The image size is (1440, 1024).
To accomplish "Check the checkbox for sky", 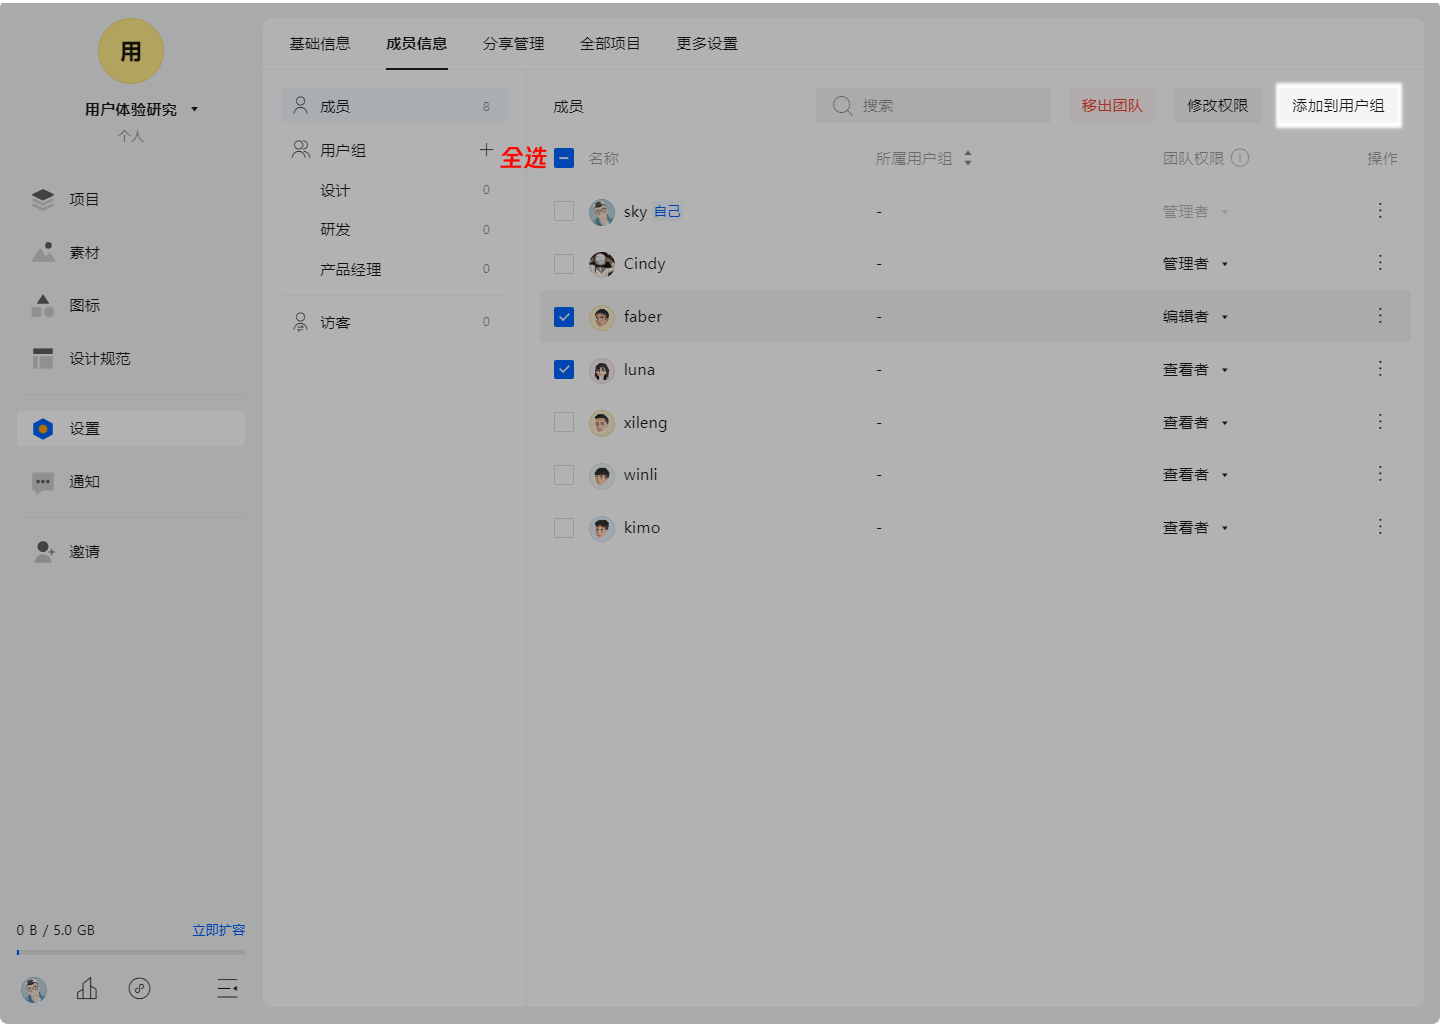I will pos(564,211).
